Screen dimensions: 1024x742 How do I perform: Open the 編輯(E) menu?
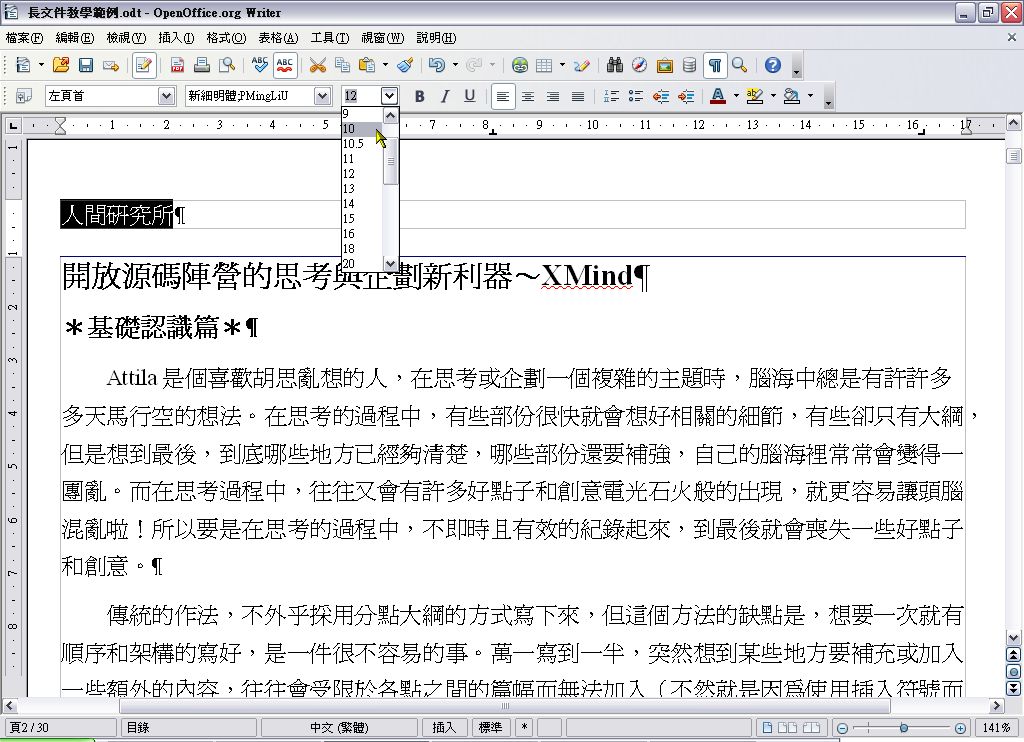coord(75,38)
